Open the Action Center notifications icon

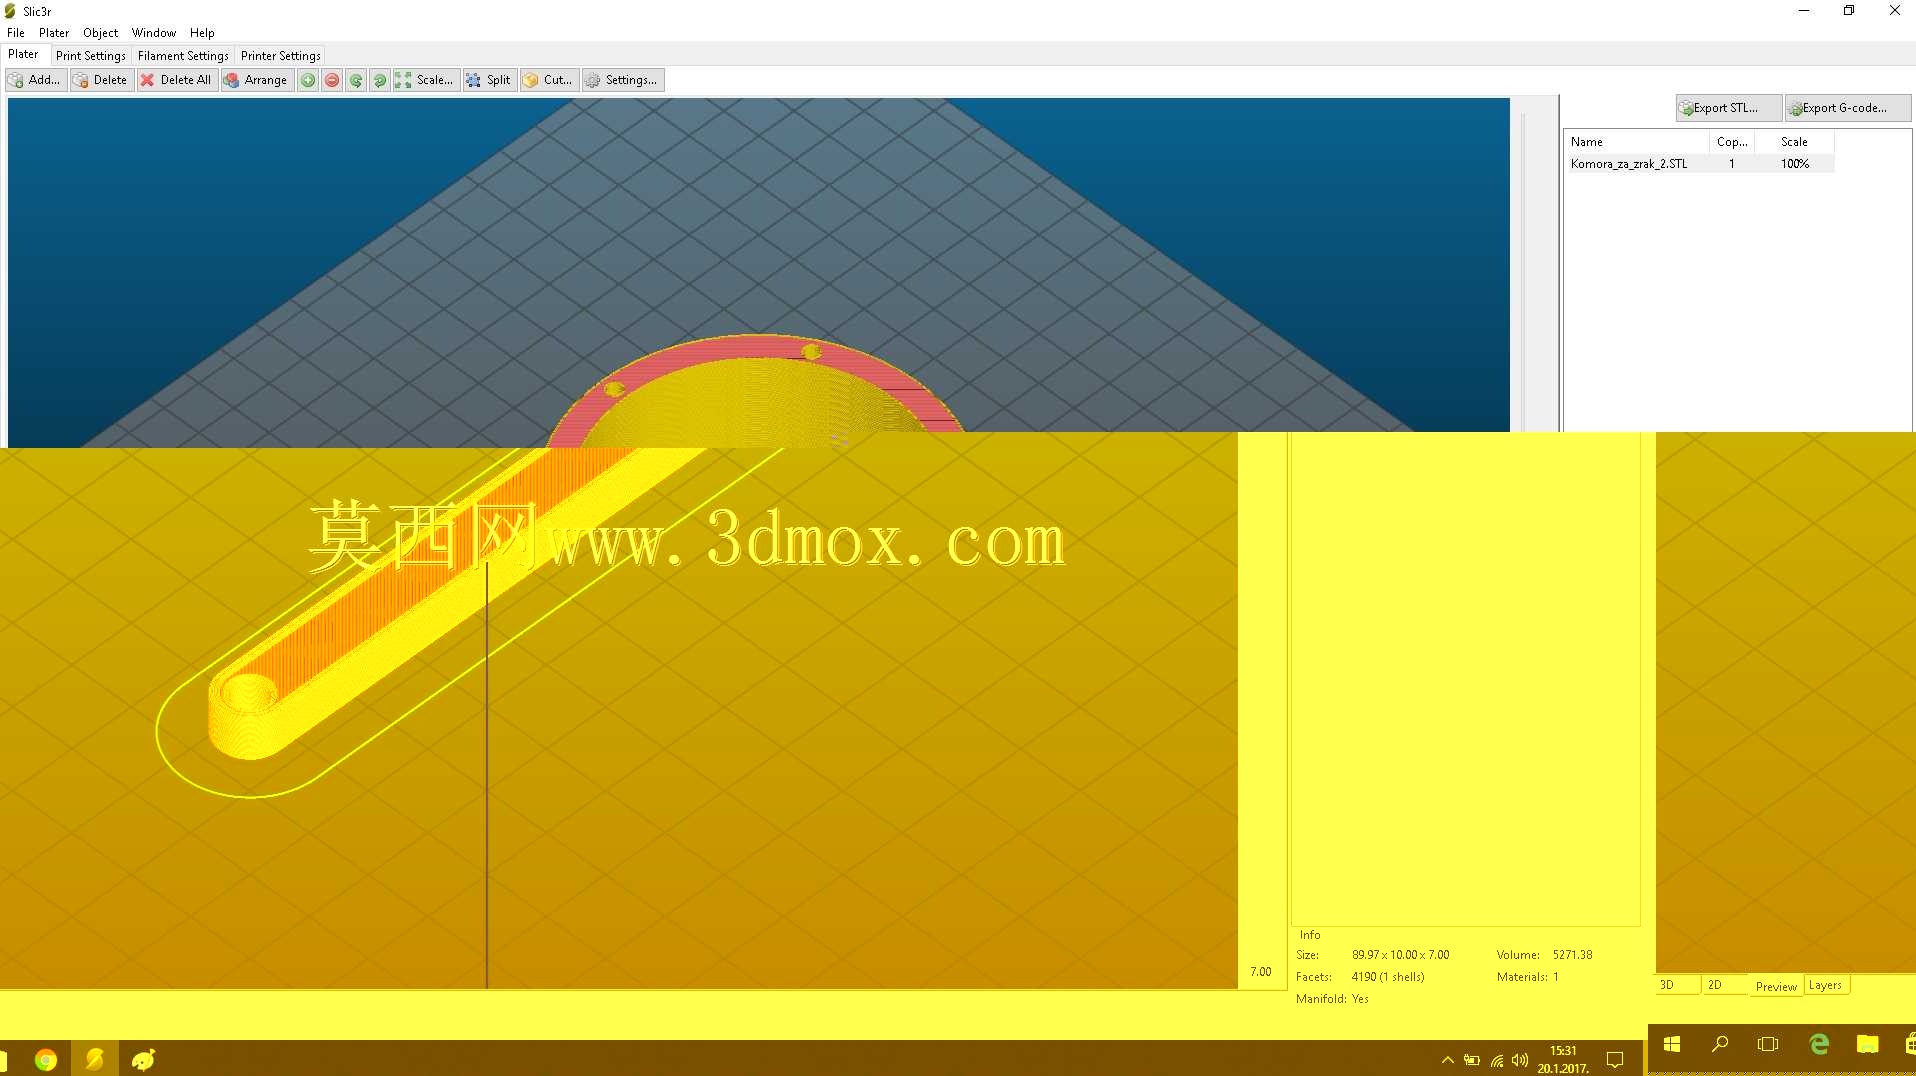pyautogui.click(x=1614, y=1059)
